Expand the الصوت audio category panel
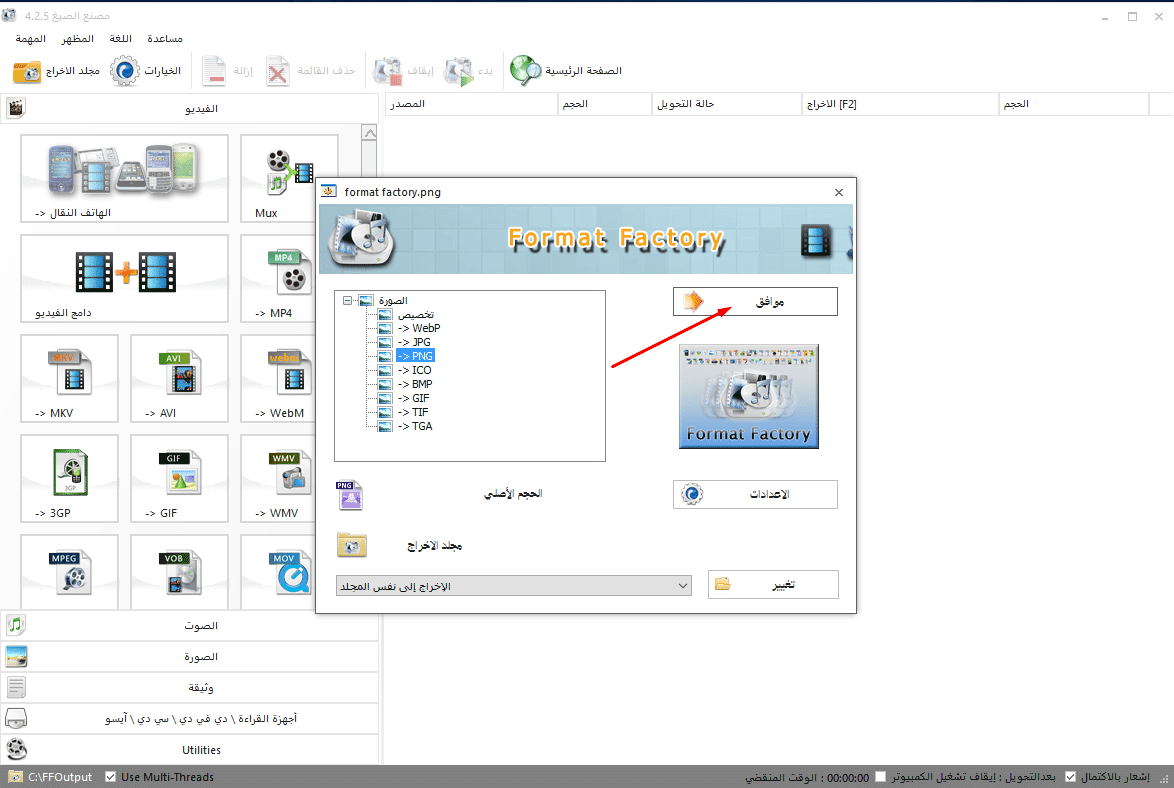 (190, 625)
